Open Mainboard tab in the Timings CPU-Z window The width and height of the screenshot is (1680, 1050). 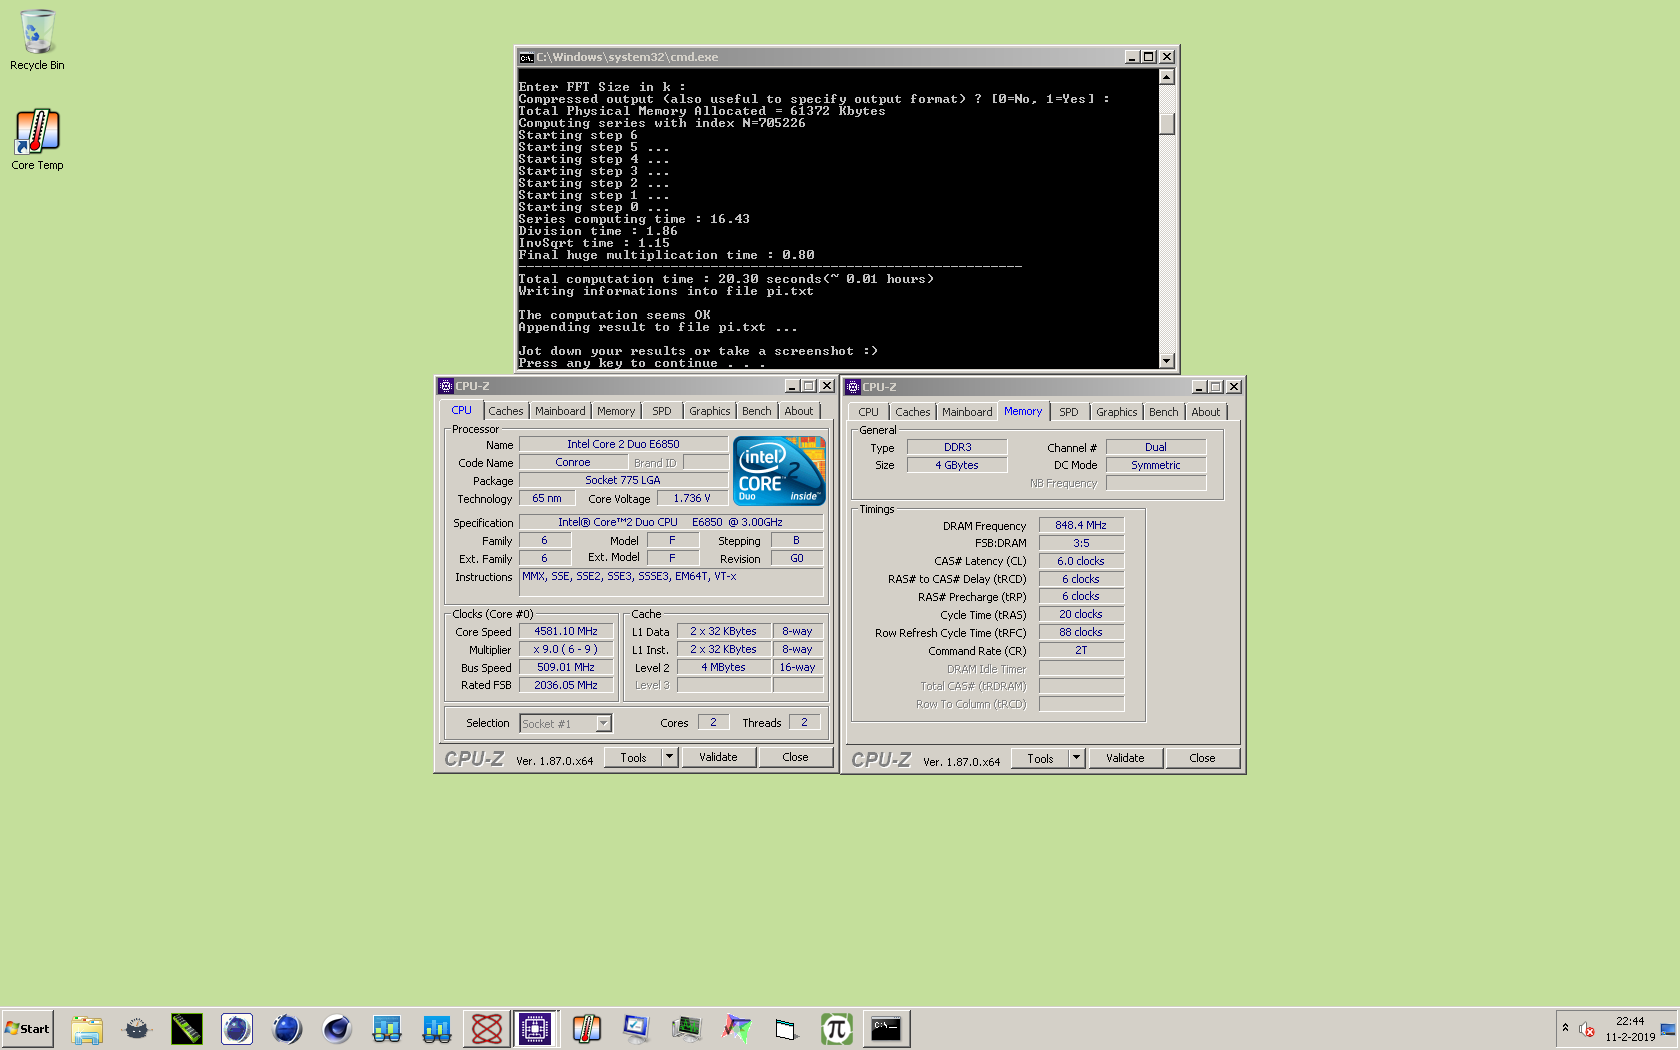tap(967, 412)
